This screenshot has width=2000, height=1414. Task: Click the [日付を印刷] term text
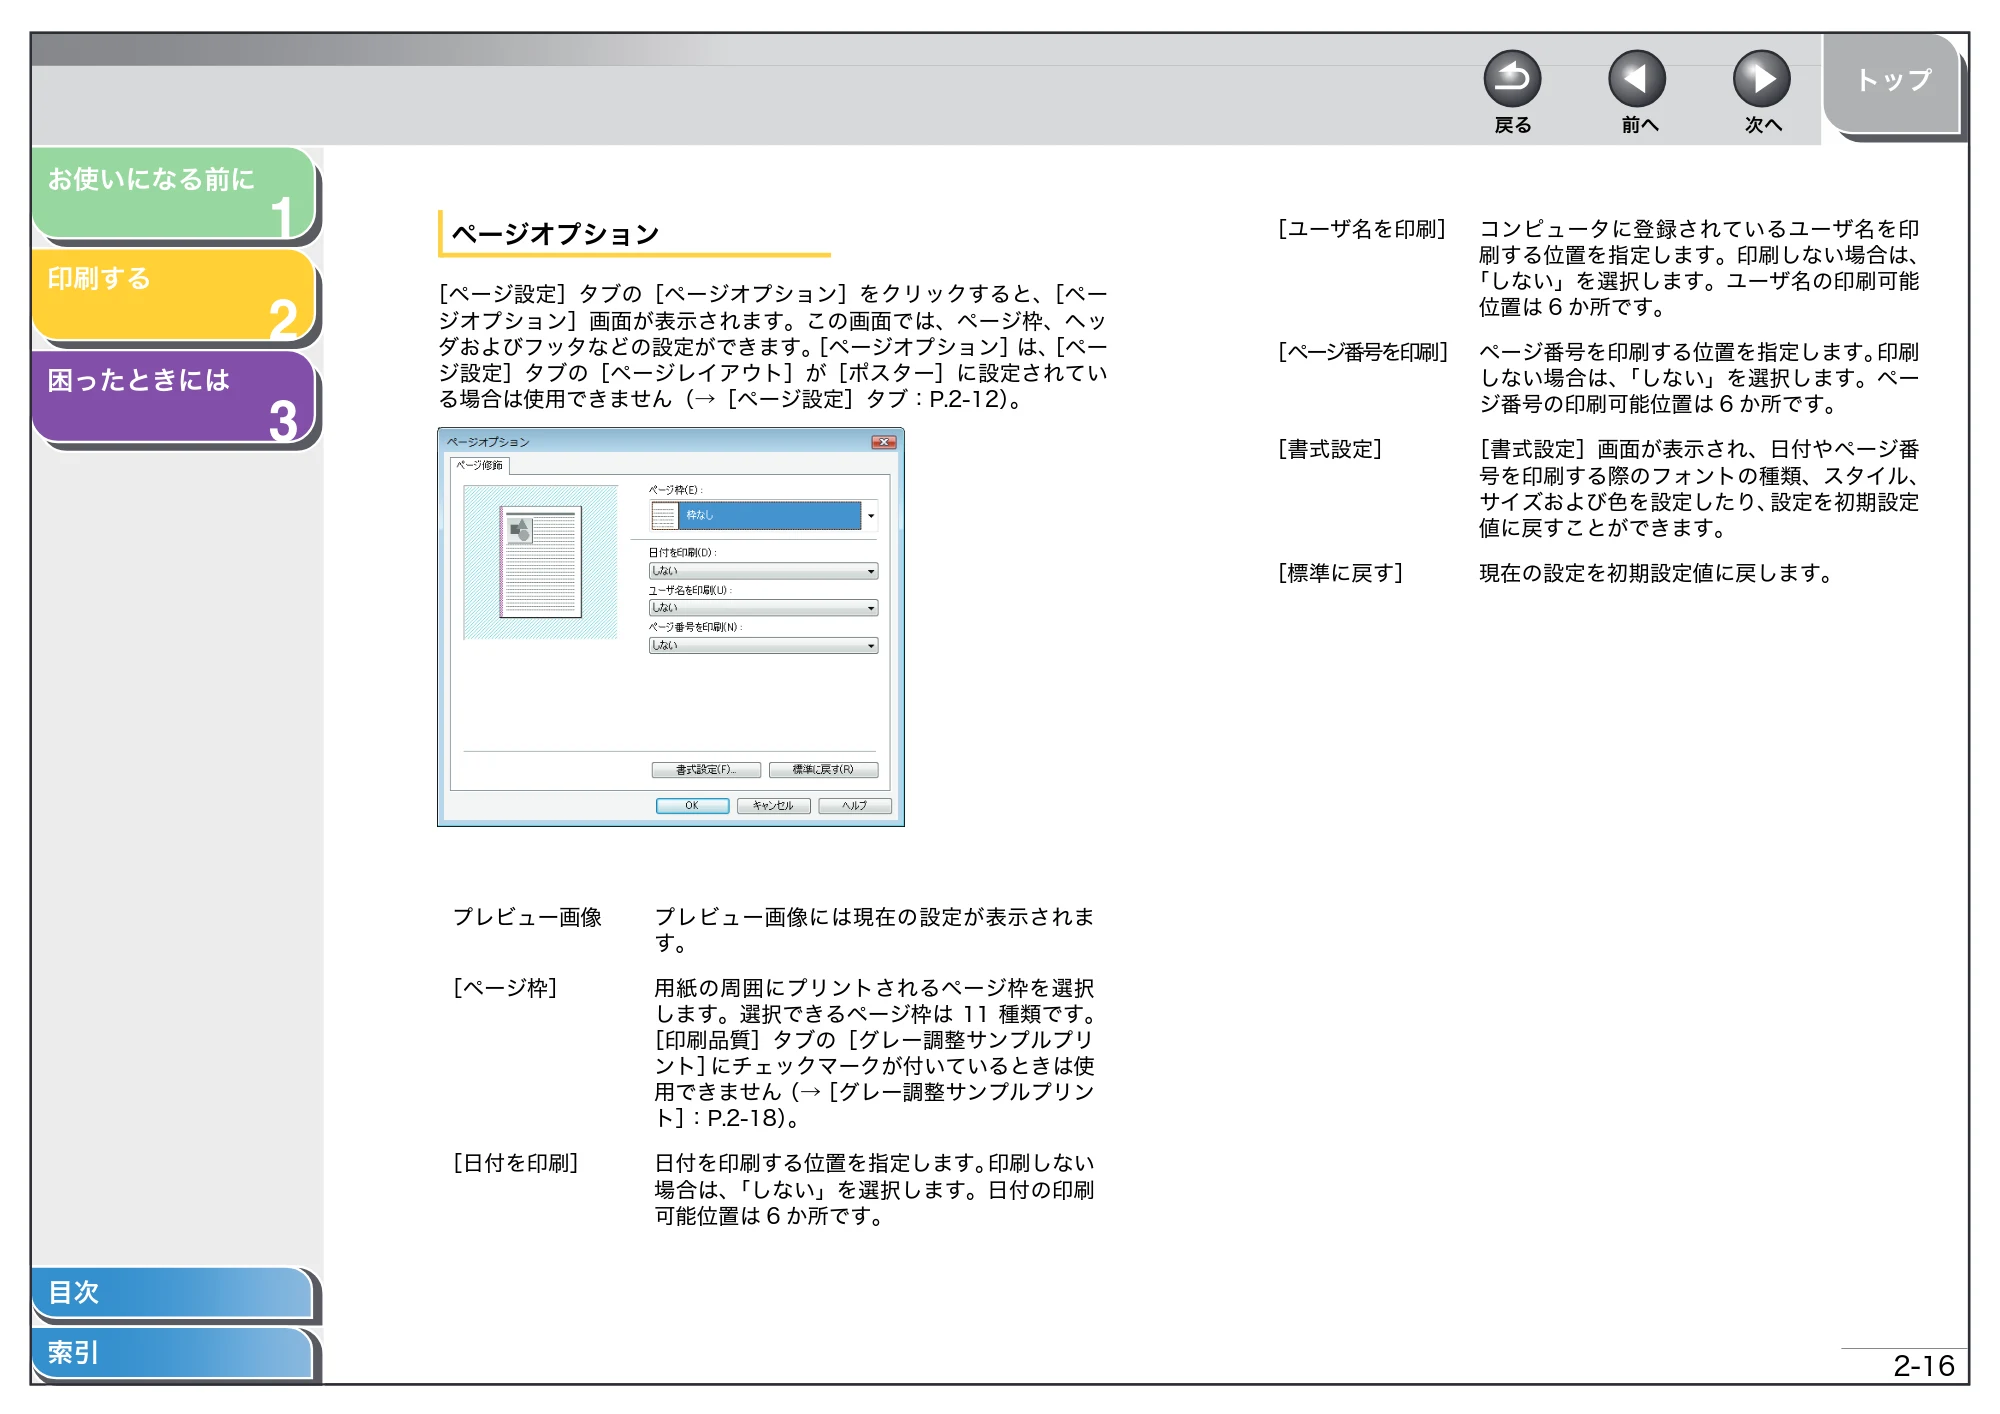tap(516, 1163)
